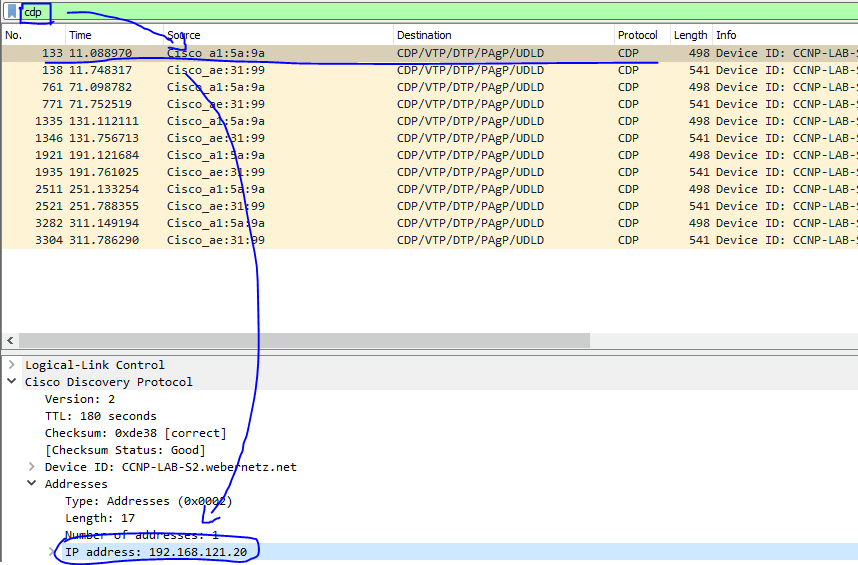The image size is (858, 565).
Task: Click the 498 length value of packet 3282
Action: [699, 223]
